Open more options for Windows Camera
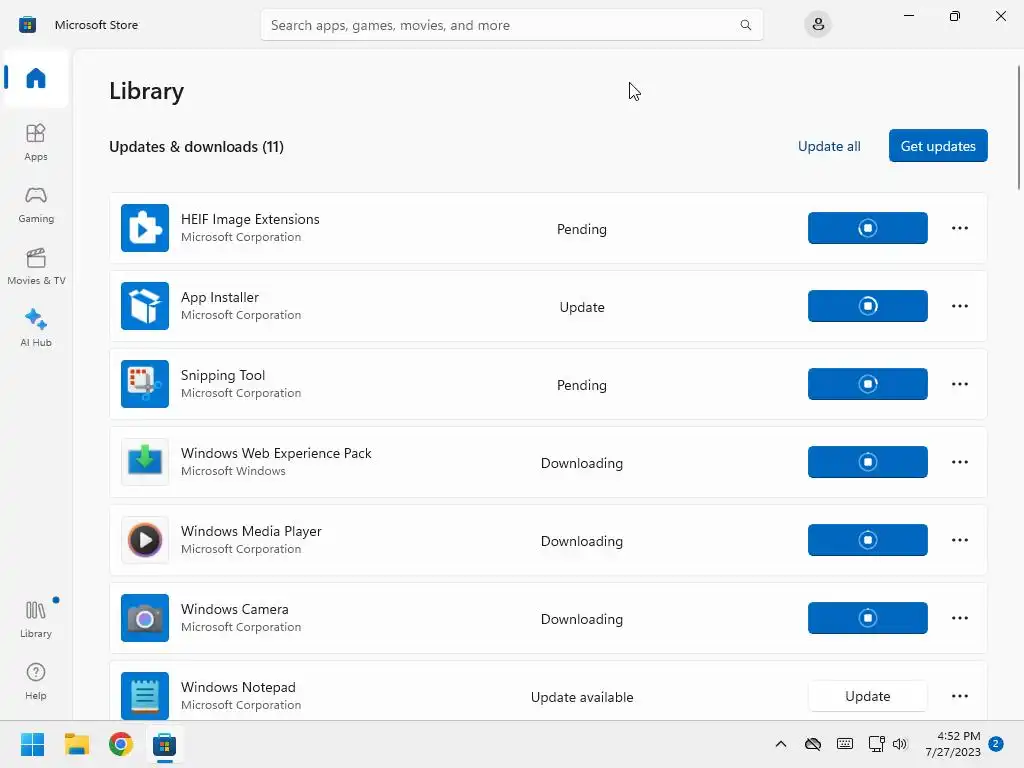Viewport: 1024px width, 768px height. point(959,618)
